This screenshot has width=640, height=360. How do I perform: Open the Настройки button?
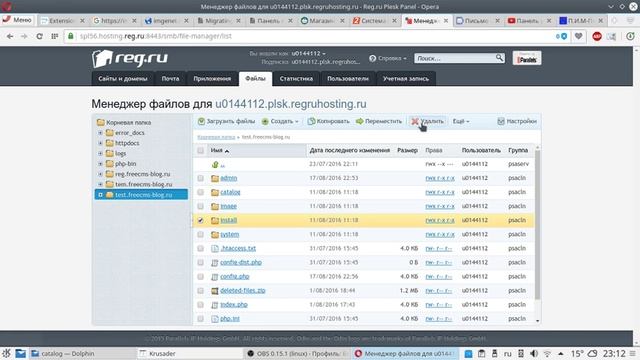coord(517,121)
